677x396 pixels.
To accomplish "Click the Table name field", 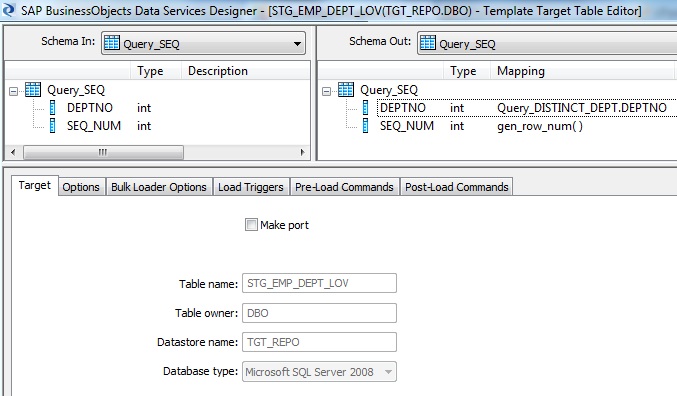I will click(319, 283).
